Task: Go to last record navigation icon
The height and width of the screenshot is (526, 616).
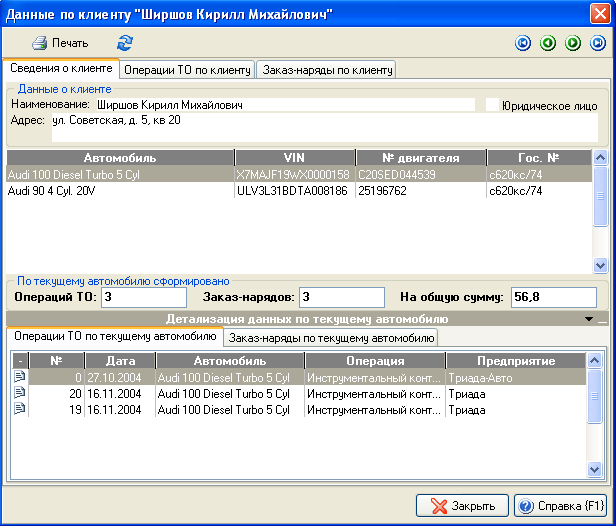Action: [598, 43]
